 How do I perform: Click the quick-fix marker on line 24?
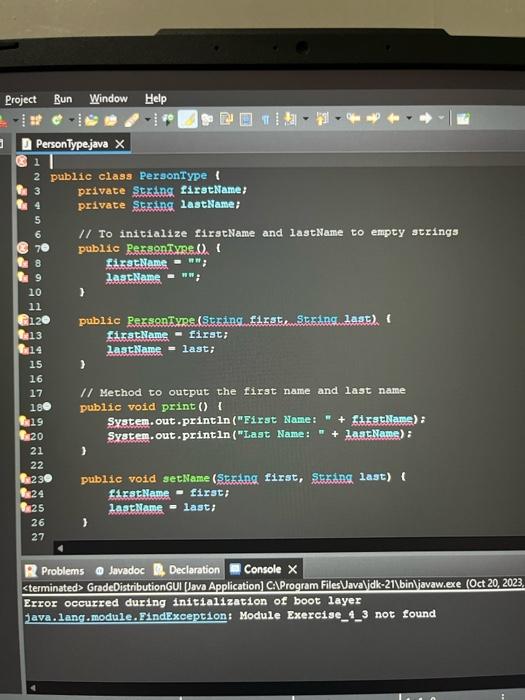[x=25, y=493]
